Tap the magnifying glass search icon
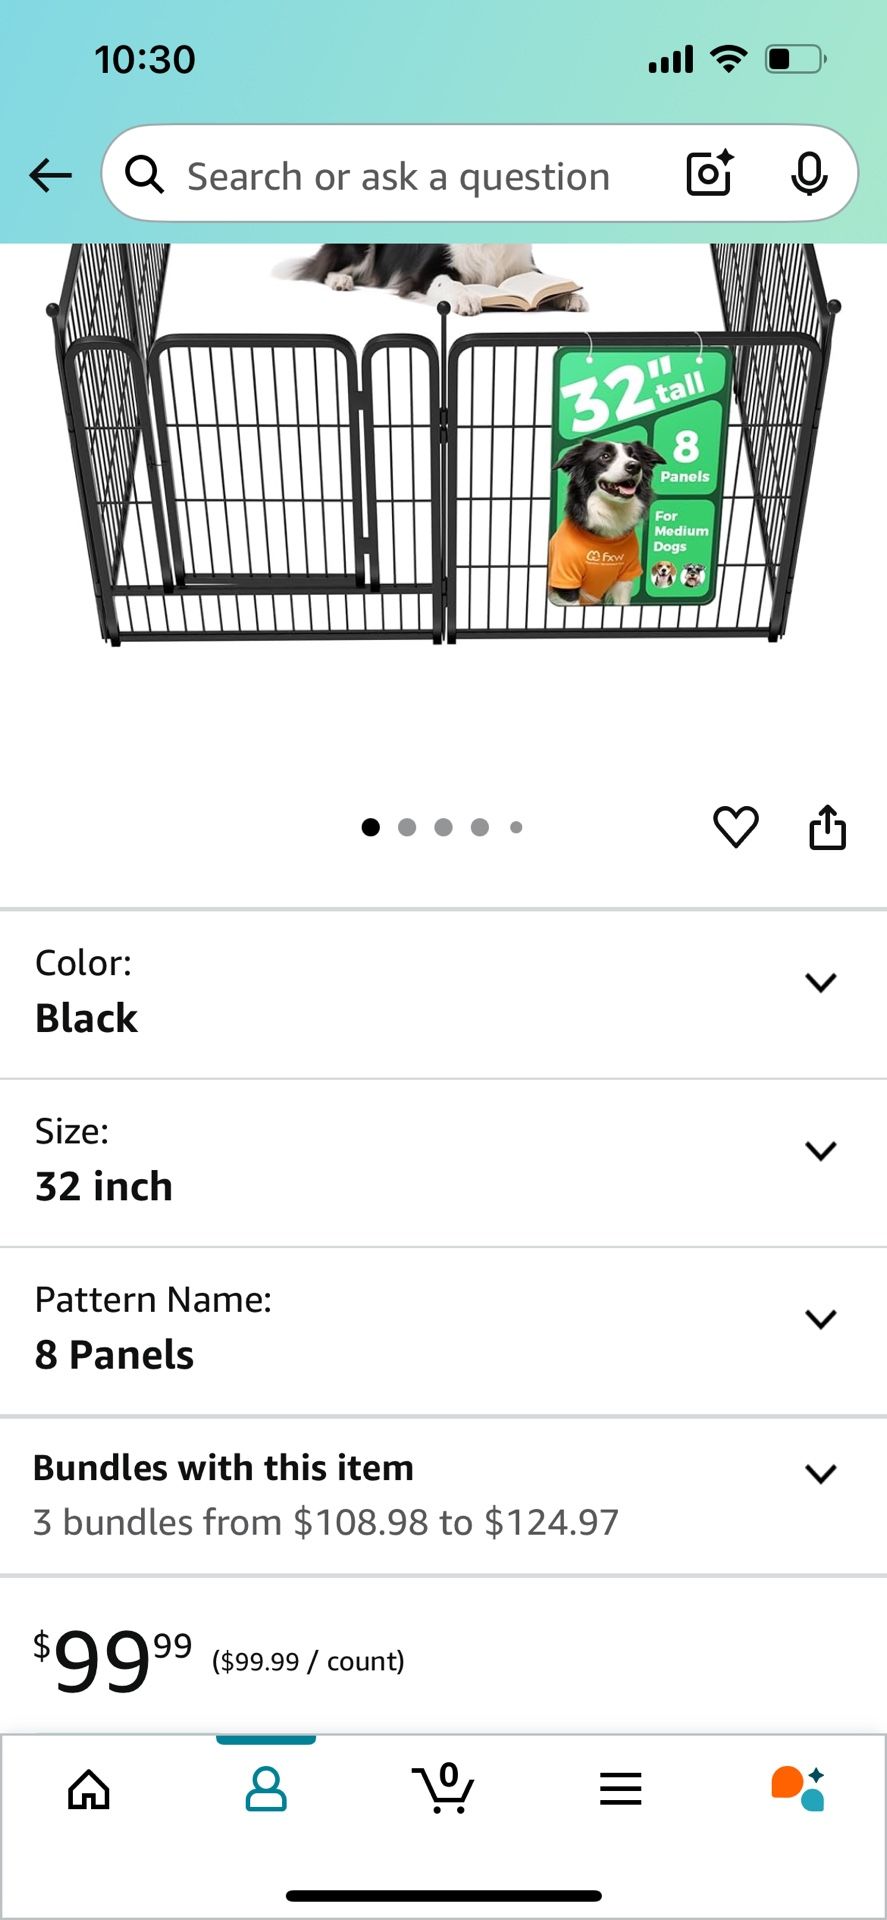This screenshot has height=1920, width=887. (x=145, y=175)
